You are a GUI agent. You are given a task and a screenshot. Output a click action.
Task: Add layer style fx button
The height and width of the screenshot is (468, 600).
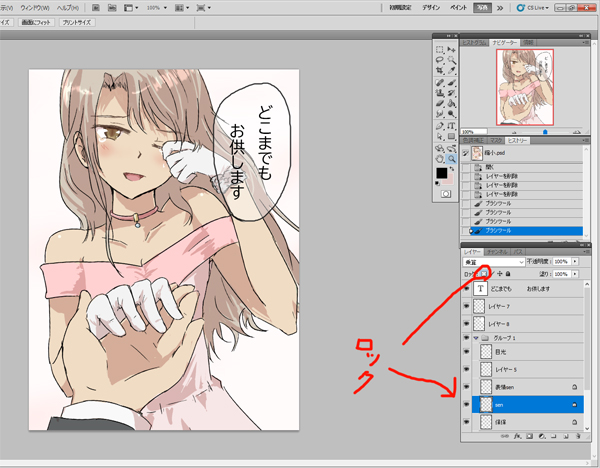[x=517, y=436]
